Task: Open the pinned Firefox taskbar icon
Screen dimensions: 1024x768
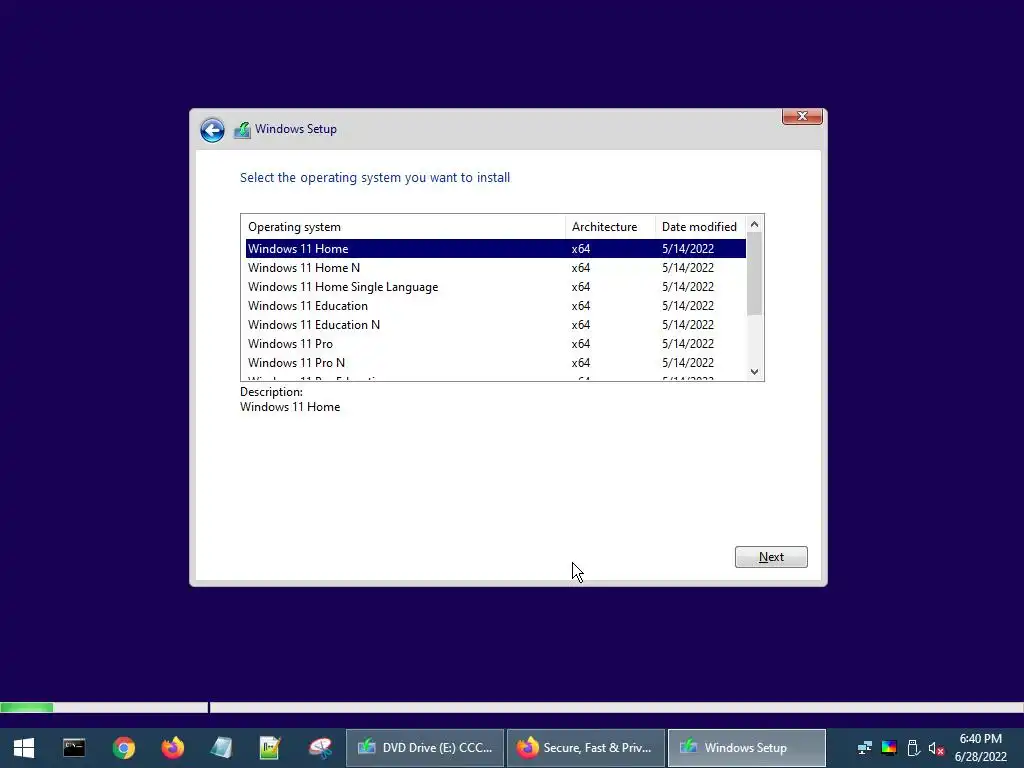Action: point(173,748)
